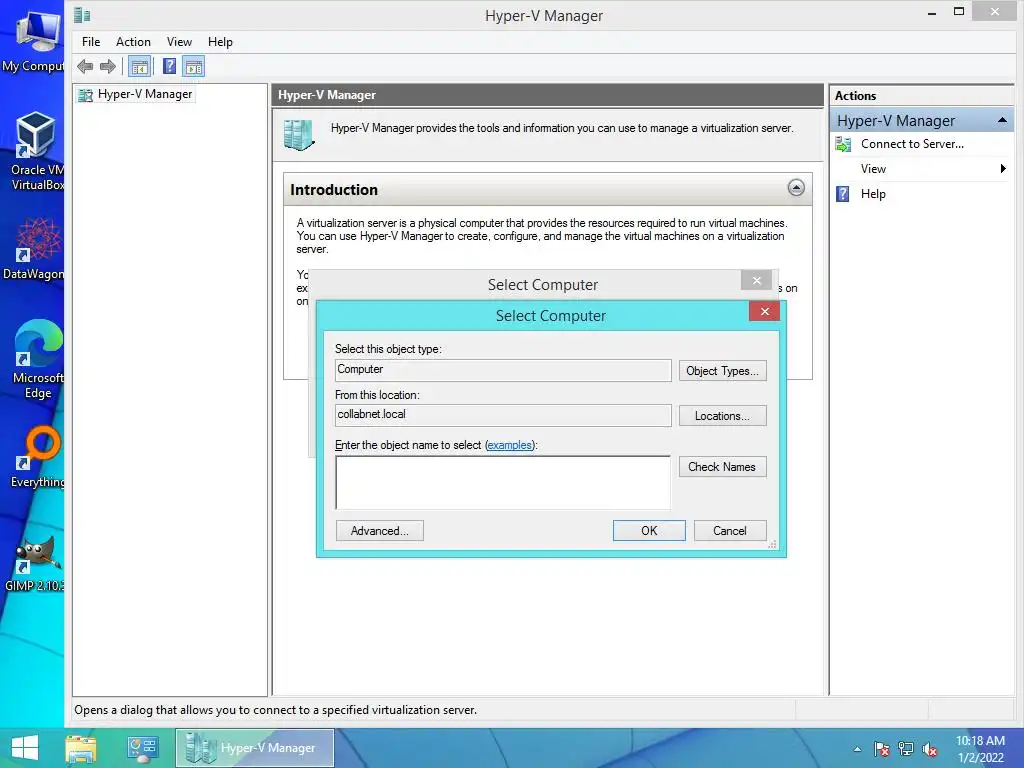
Task: Open File Explorer from the taskbar
Action: [x=80, y=748]
